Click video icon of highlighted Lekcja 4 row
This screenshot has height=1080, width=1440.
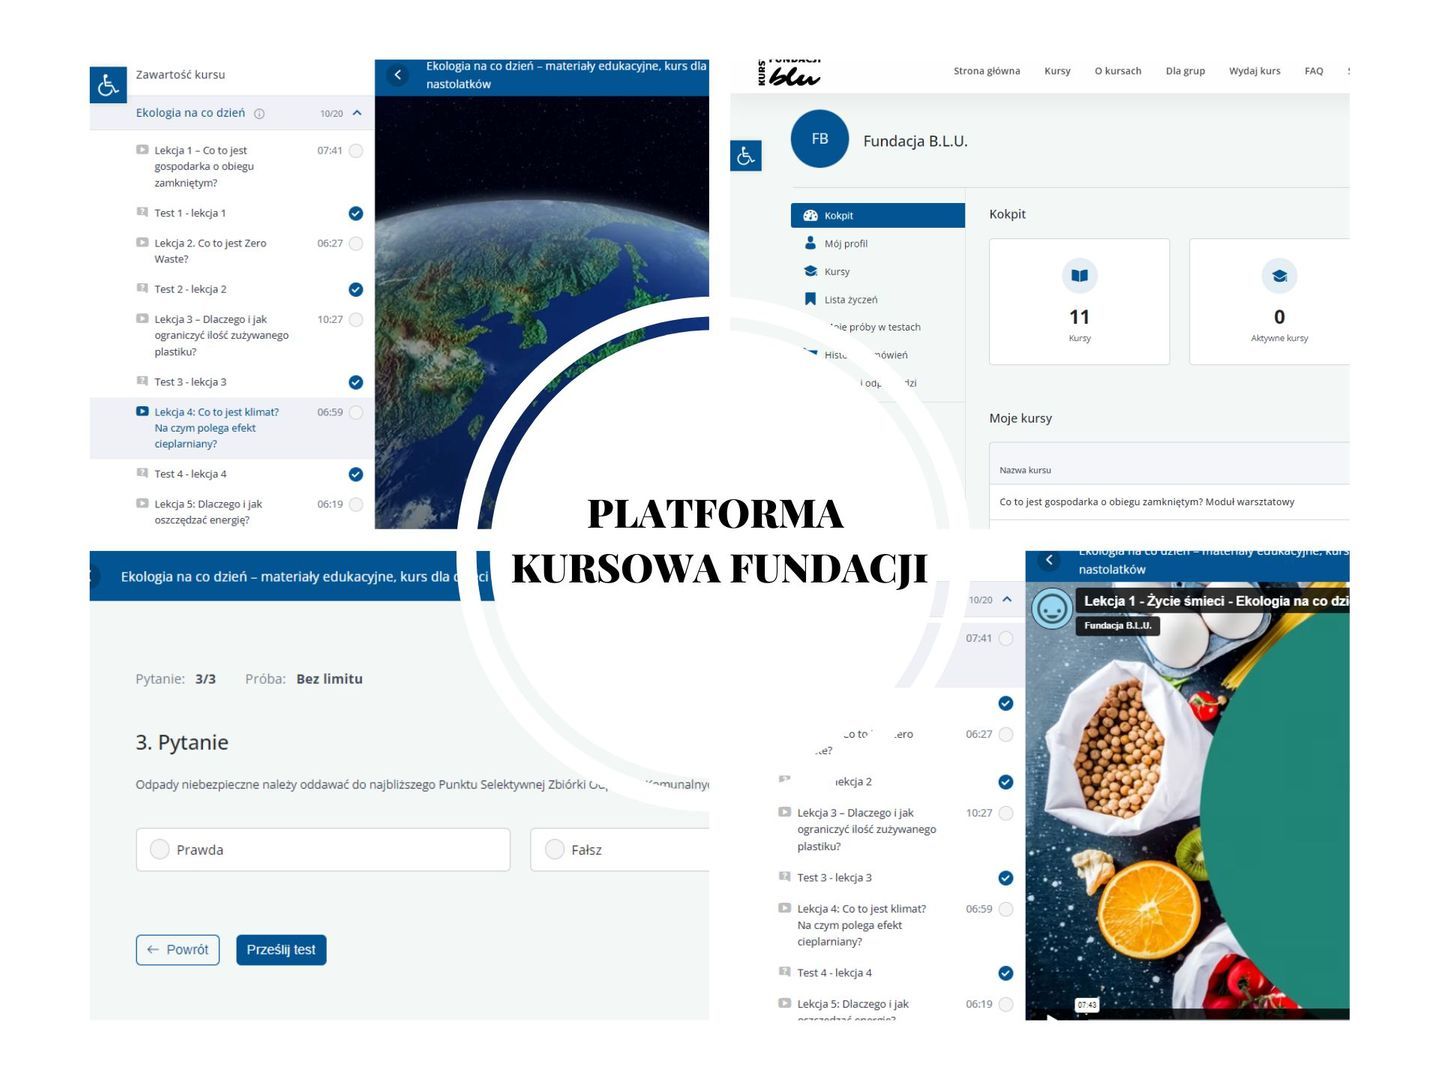(x=142, y=411)
